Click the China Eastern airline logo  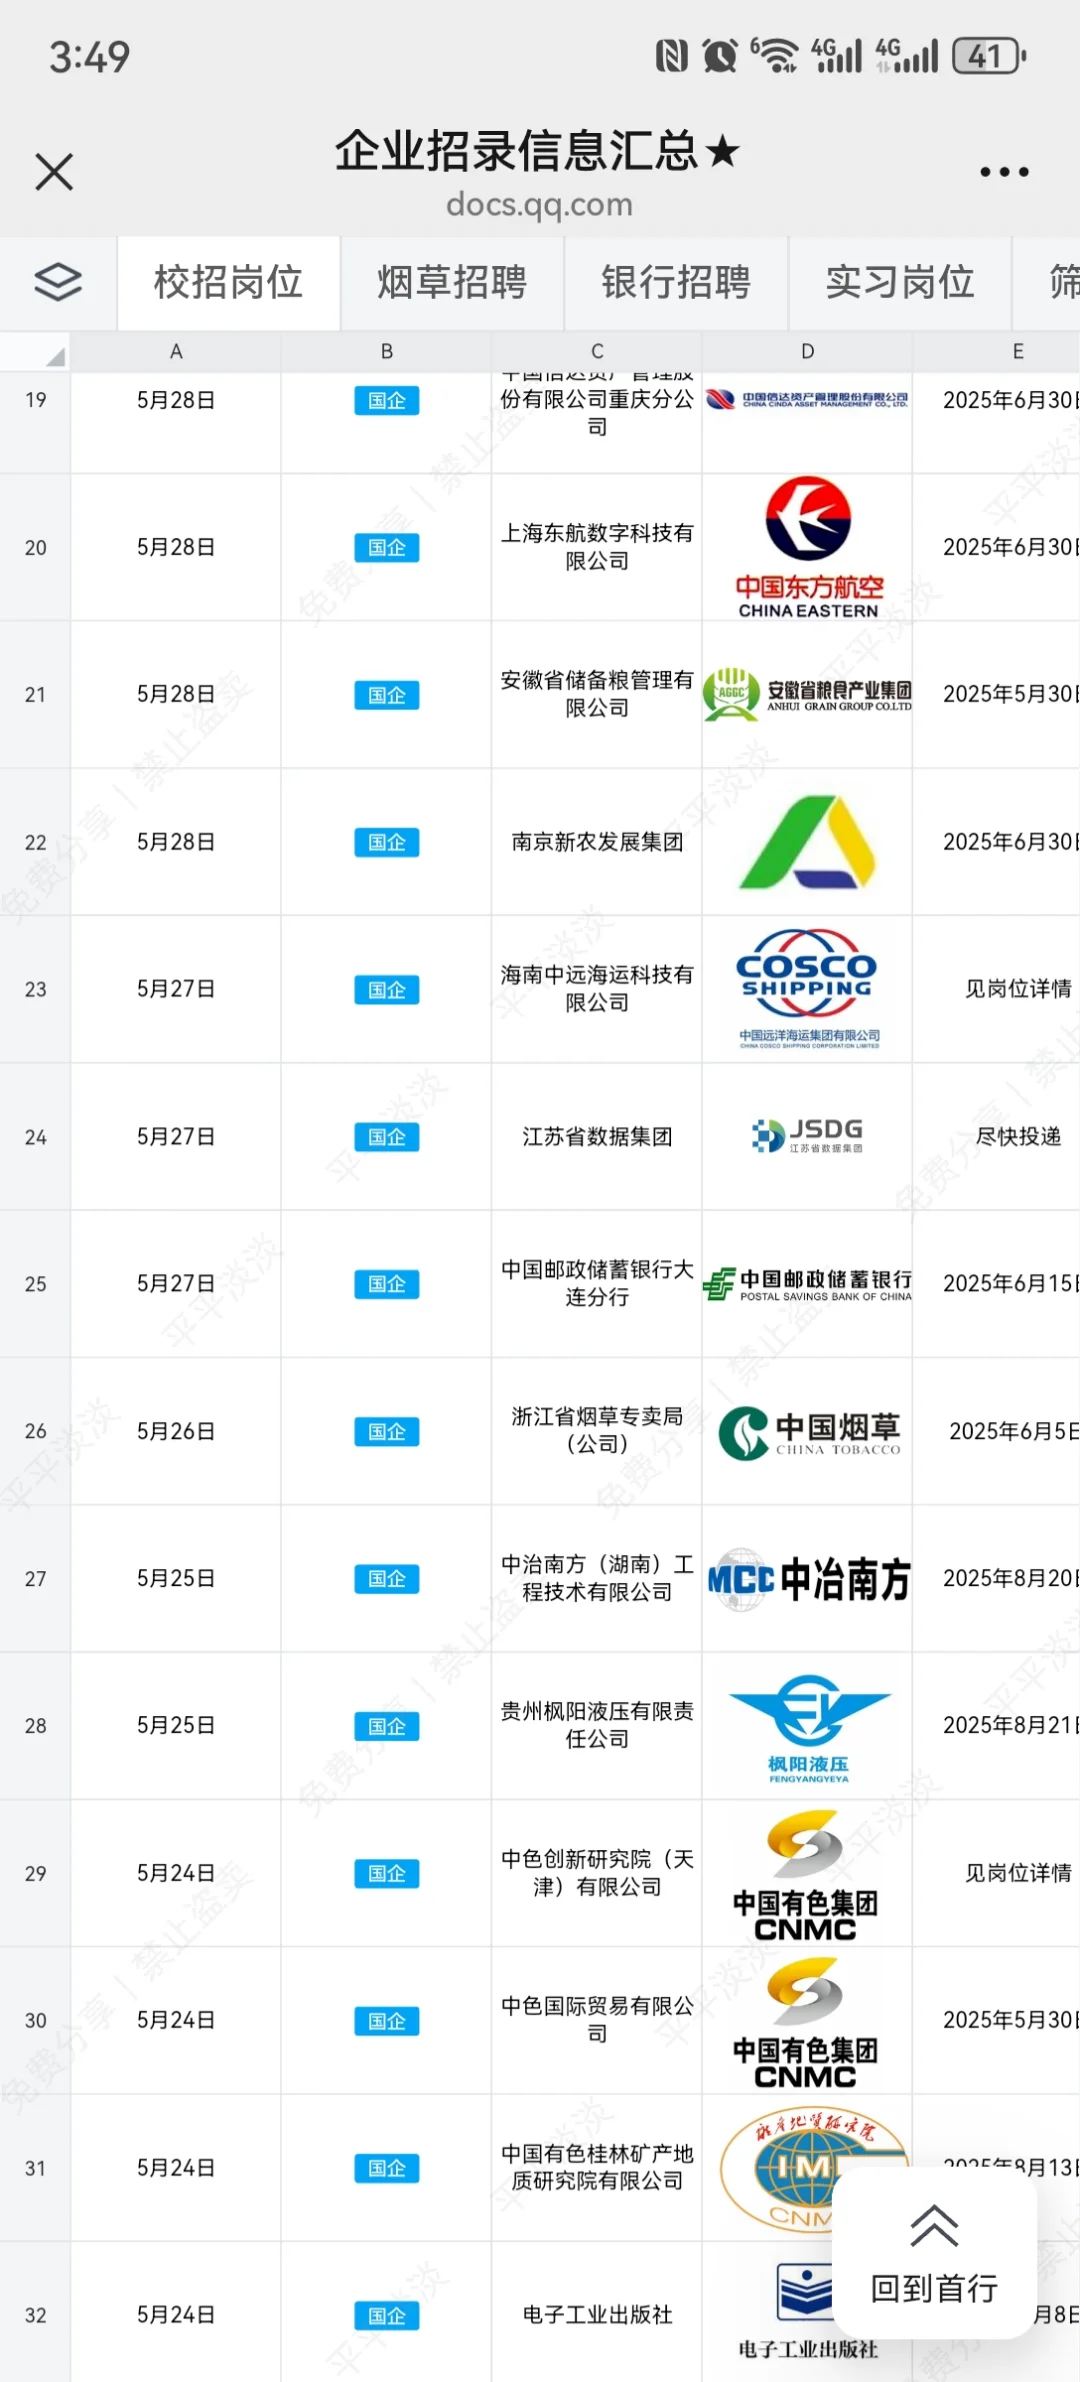[x=808, y=548]
